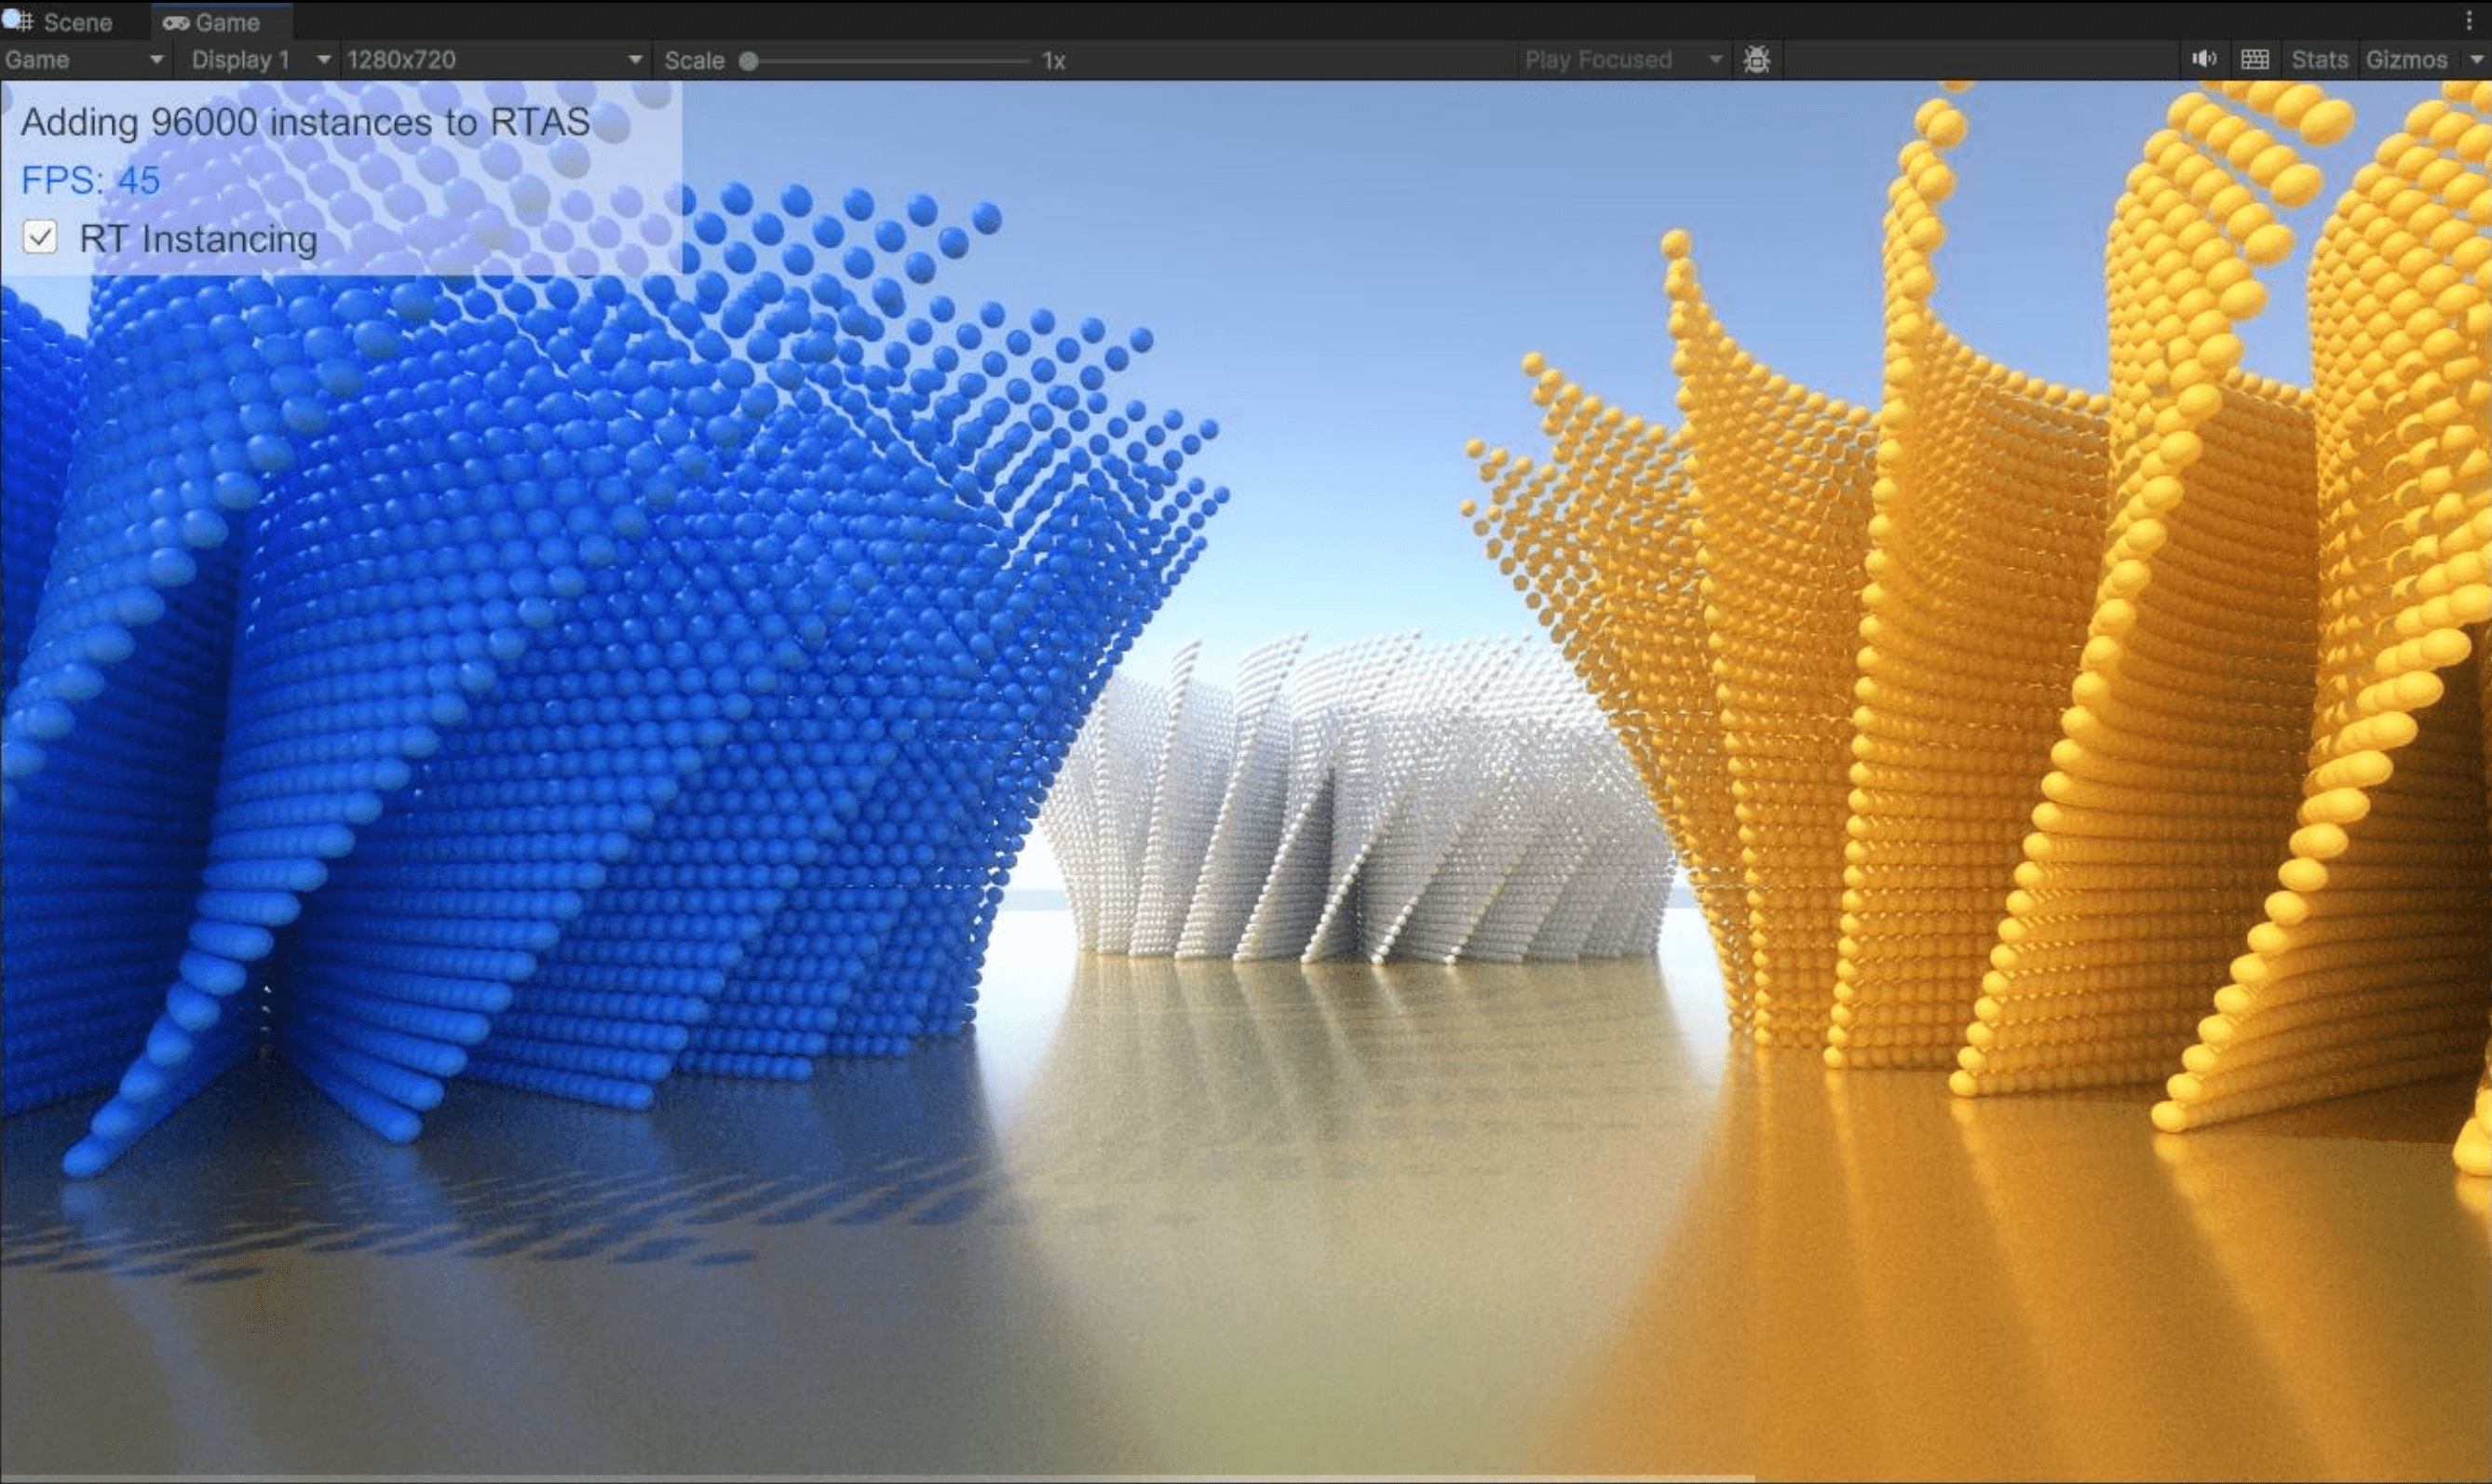The image size is (2492, 1484).
Task: Click the debug bug icon near Play Focused
Action: [1758, 59]
